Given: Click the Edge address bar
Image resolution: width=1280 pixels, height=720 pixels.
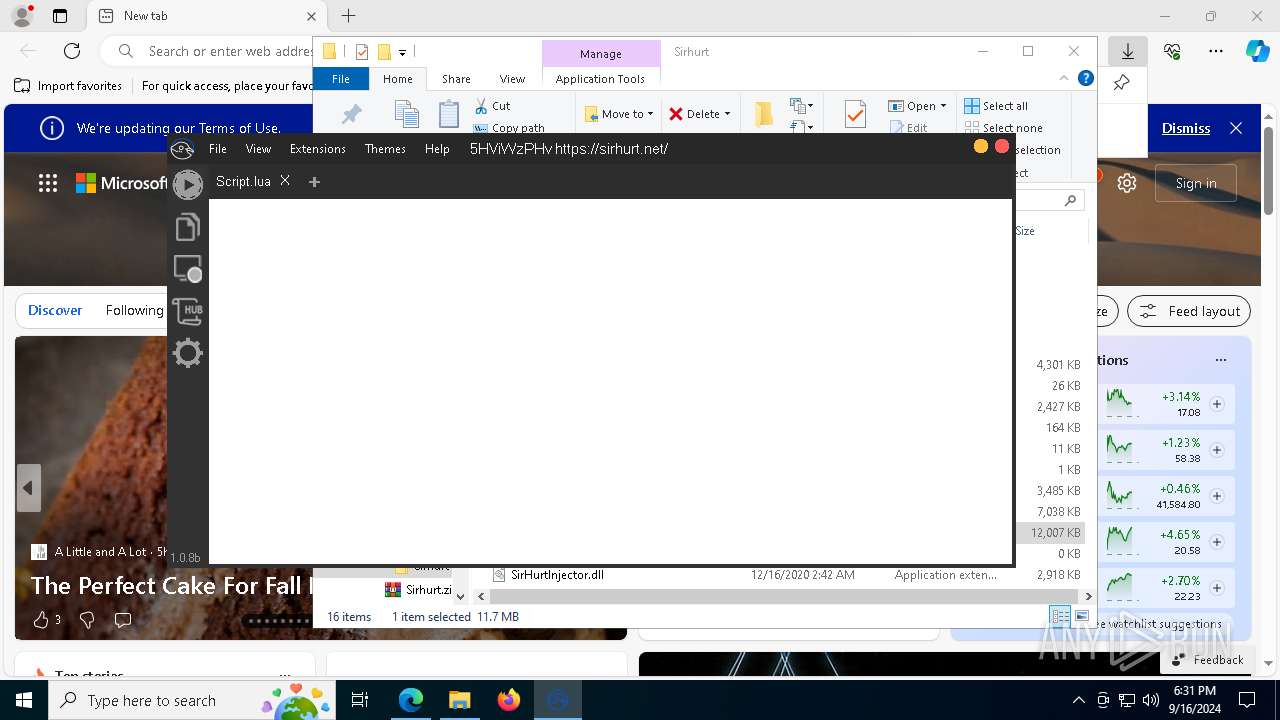Looking at the screenshot, I should (230, 51).
